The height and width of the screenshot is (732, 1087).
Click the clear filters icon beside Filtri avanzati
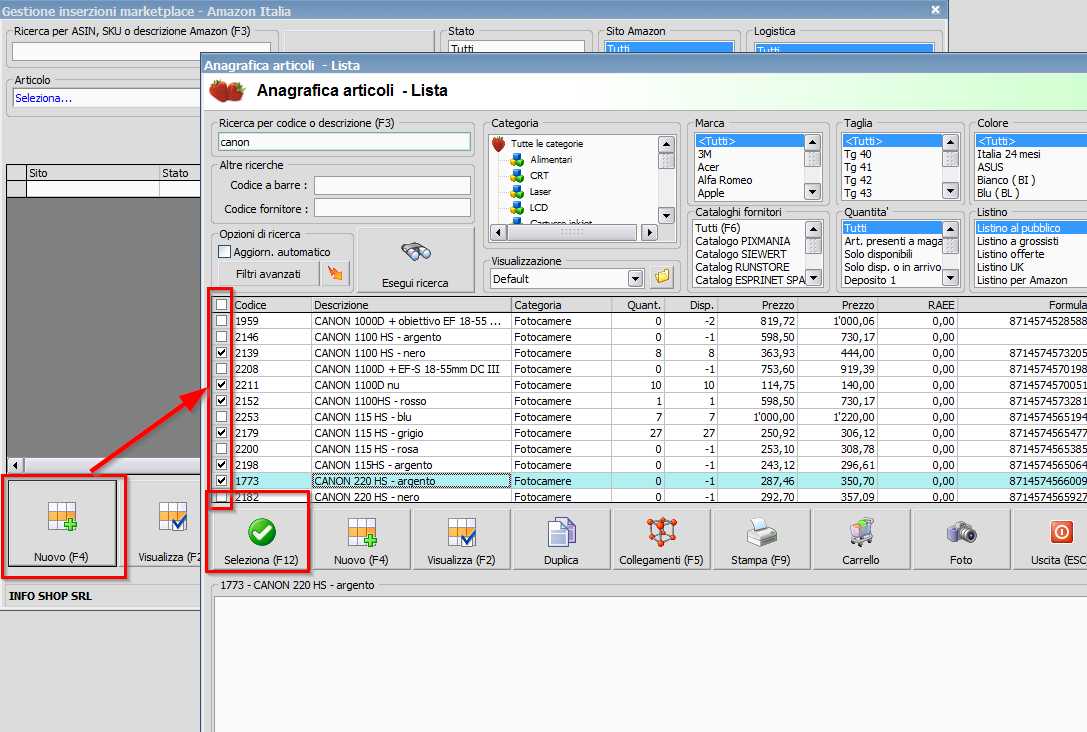pyautogui.click(x=336, y=274)
